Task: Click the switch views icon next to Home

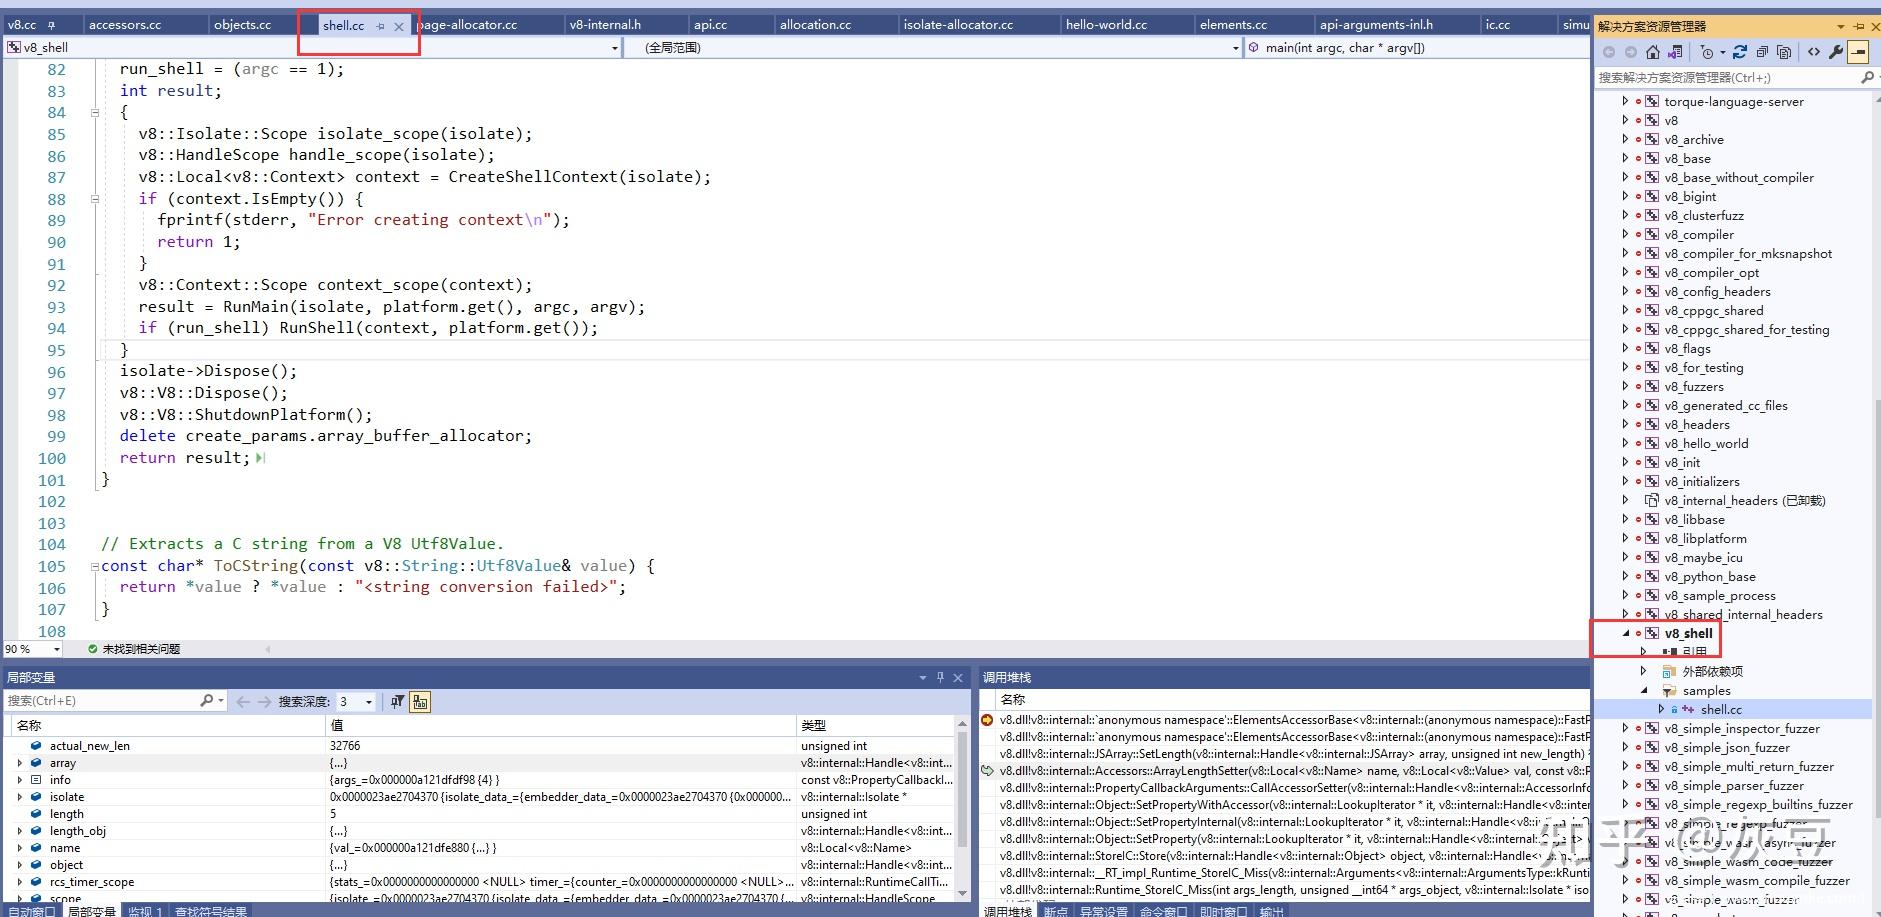Action: pos(1675,52)
